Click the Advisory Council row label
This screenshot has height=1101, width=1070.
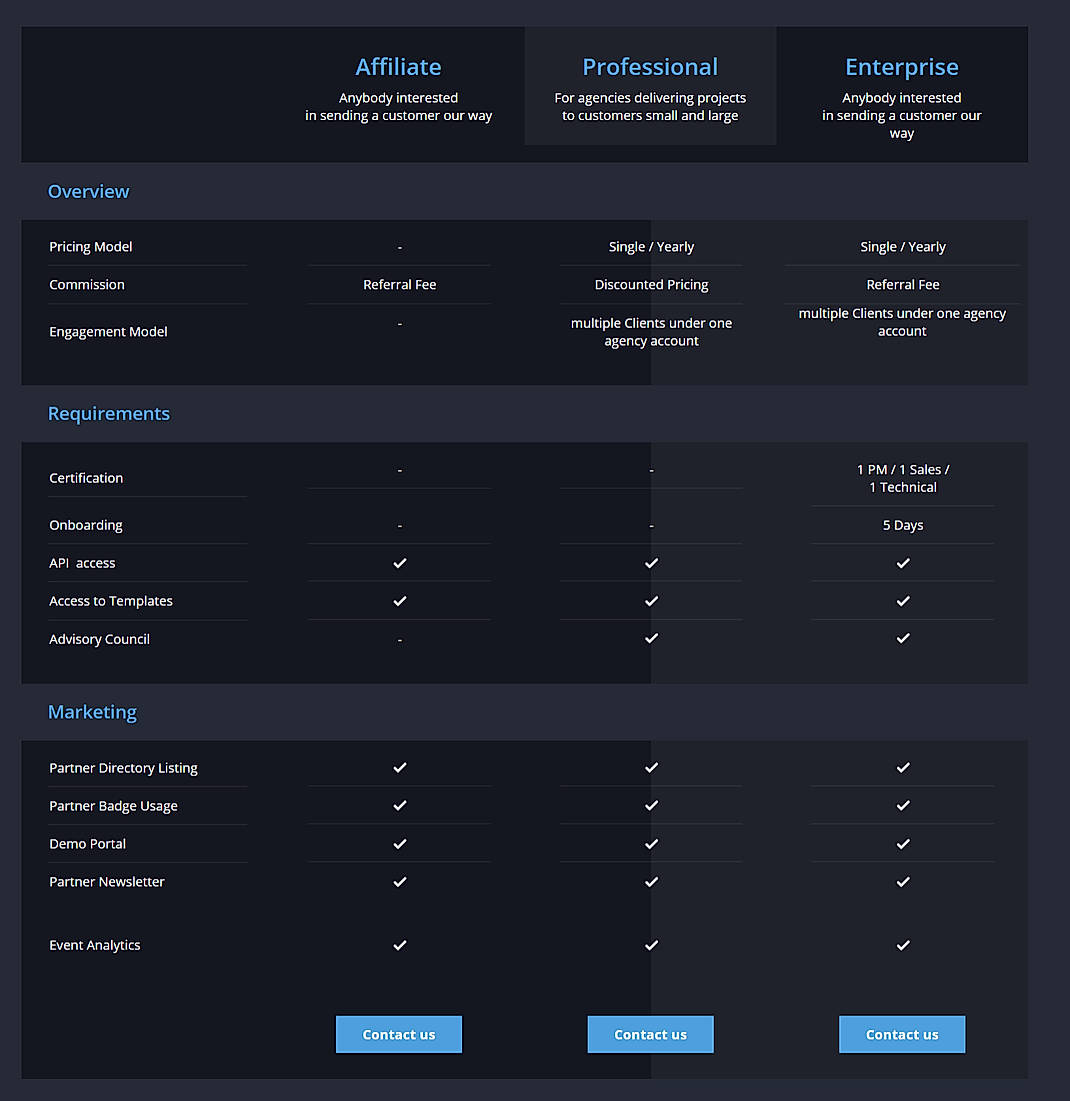(x=100, y=639)
